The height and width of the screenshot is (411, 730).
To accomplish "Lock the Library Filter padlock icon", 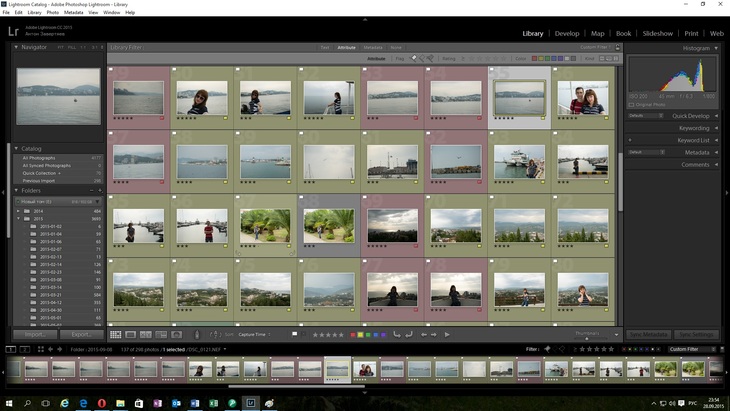I will pos(618,47).
